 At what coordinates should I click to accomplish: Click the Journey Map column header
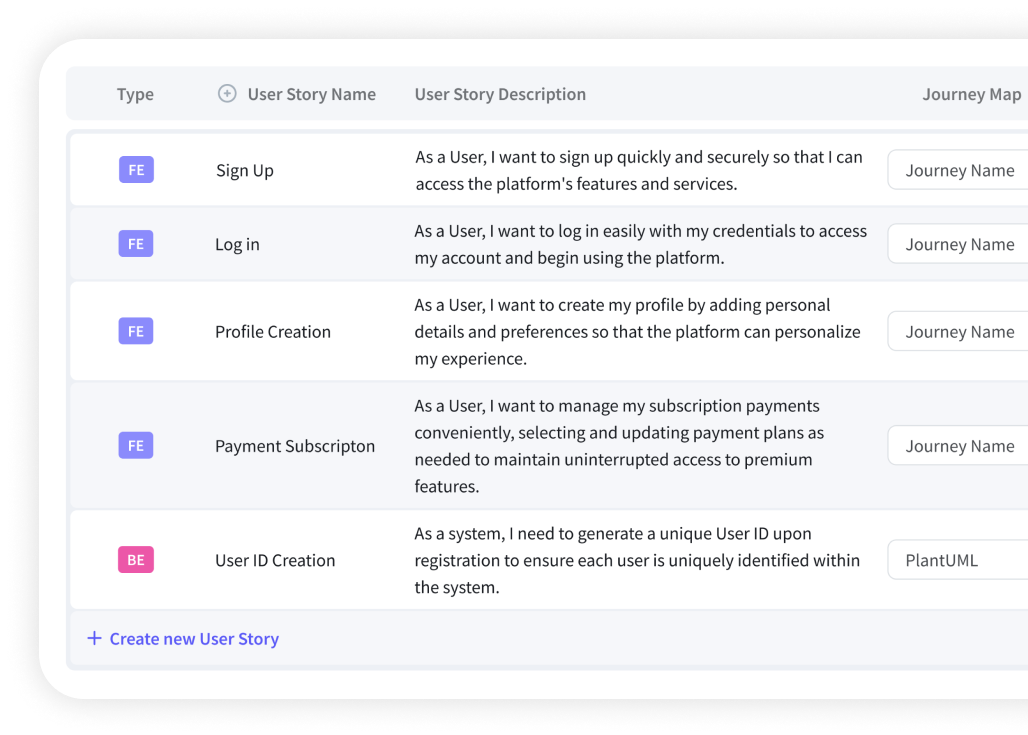(971, 94)
